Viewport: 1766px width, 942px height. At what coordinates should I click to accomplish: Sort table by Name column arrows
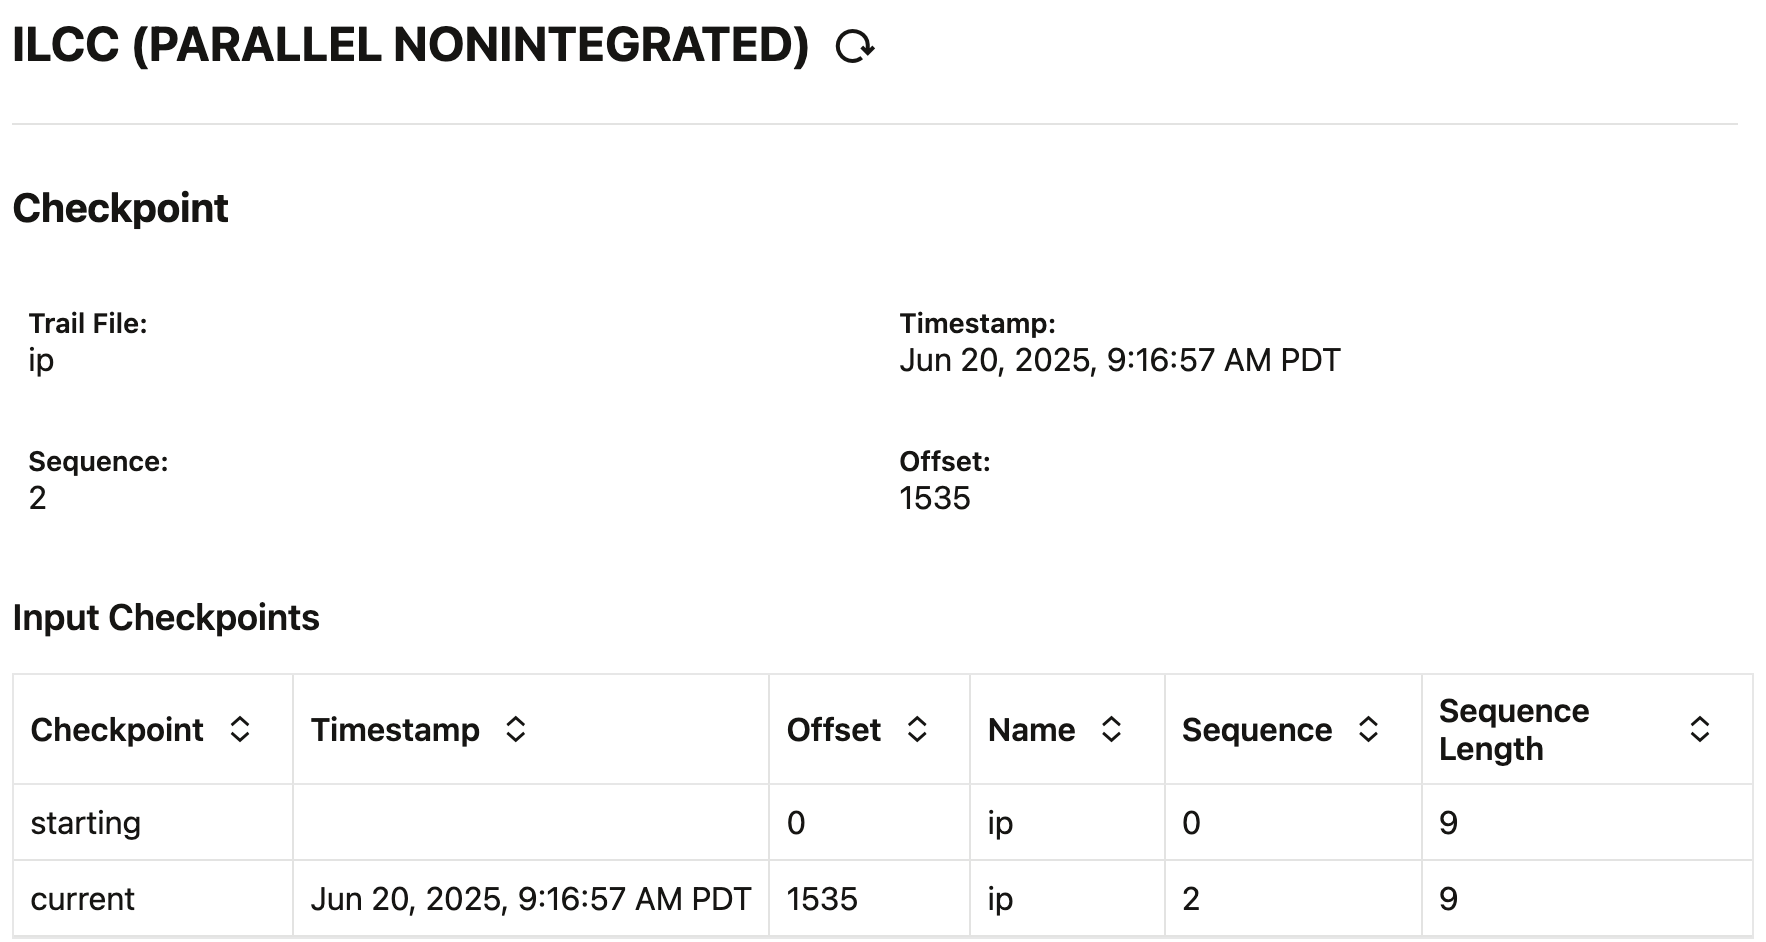[x=1111, y=729]
